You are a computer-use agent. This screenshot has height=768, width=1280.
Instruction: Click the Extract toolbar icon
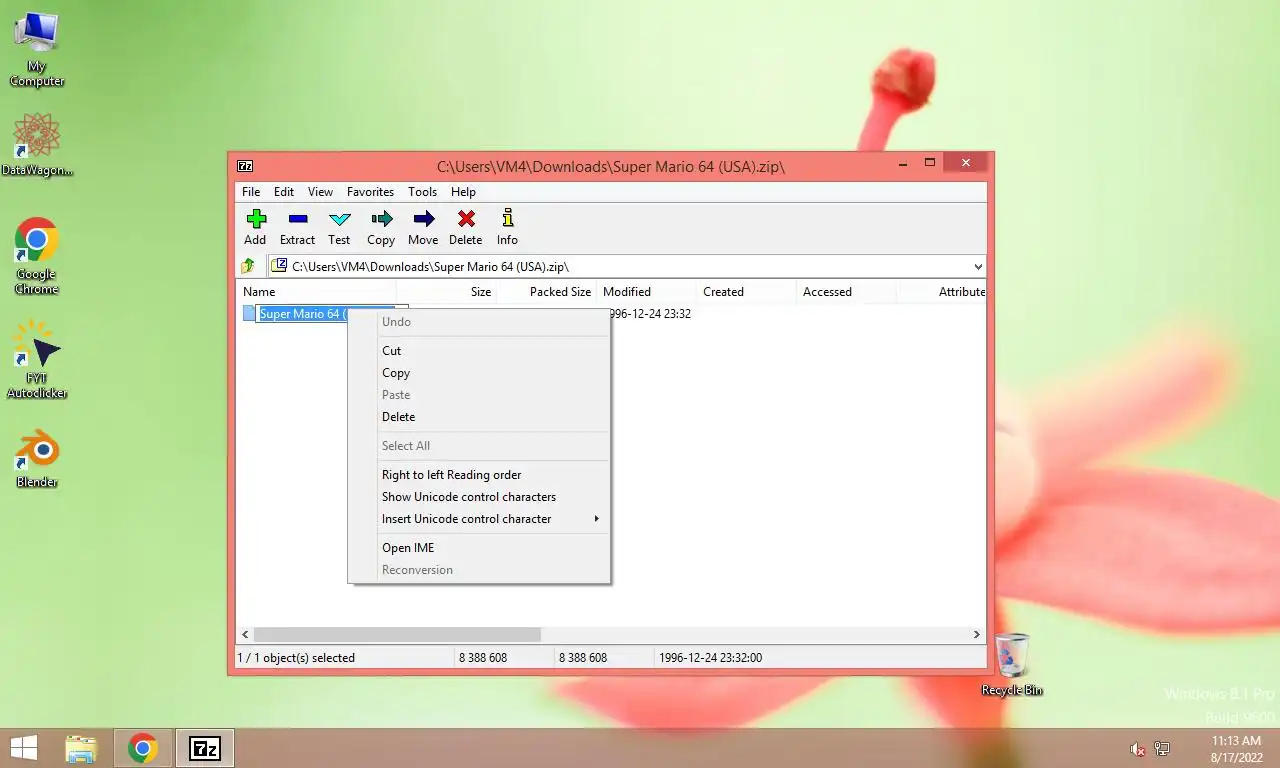pyautogui.click(x=297, y=219)
